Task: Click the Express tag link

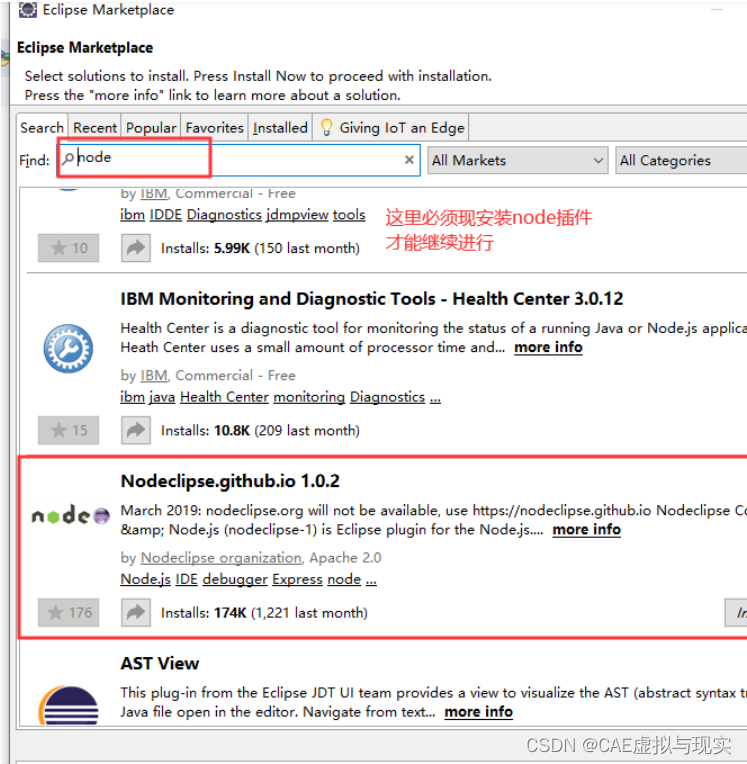Action: click(x=297, y=579)
